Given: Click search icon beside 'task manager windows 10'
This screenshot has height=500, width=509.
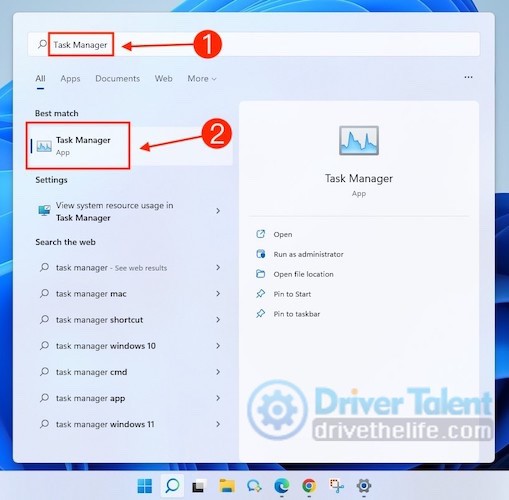Looking at the screenshot, I should click(x=44, y=345).
